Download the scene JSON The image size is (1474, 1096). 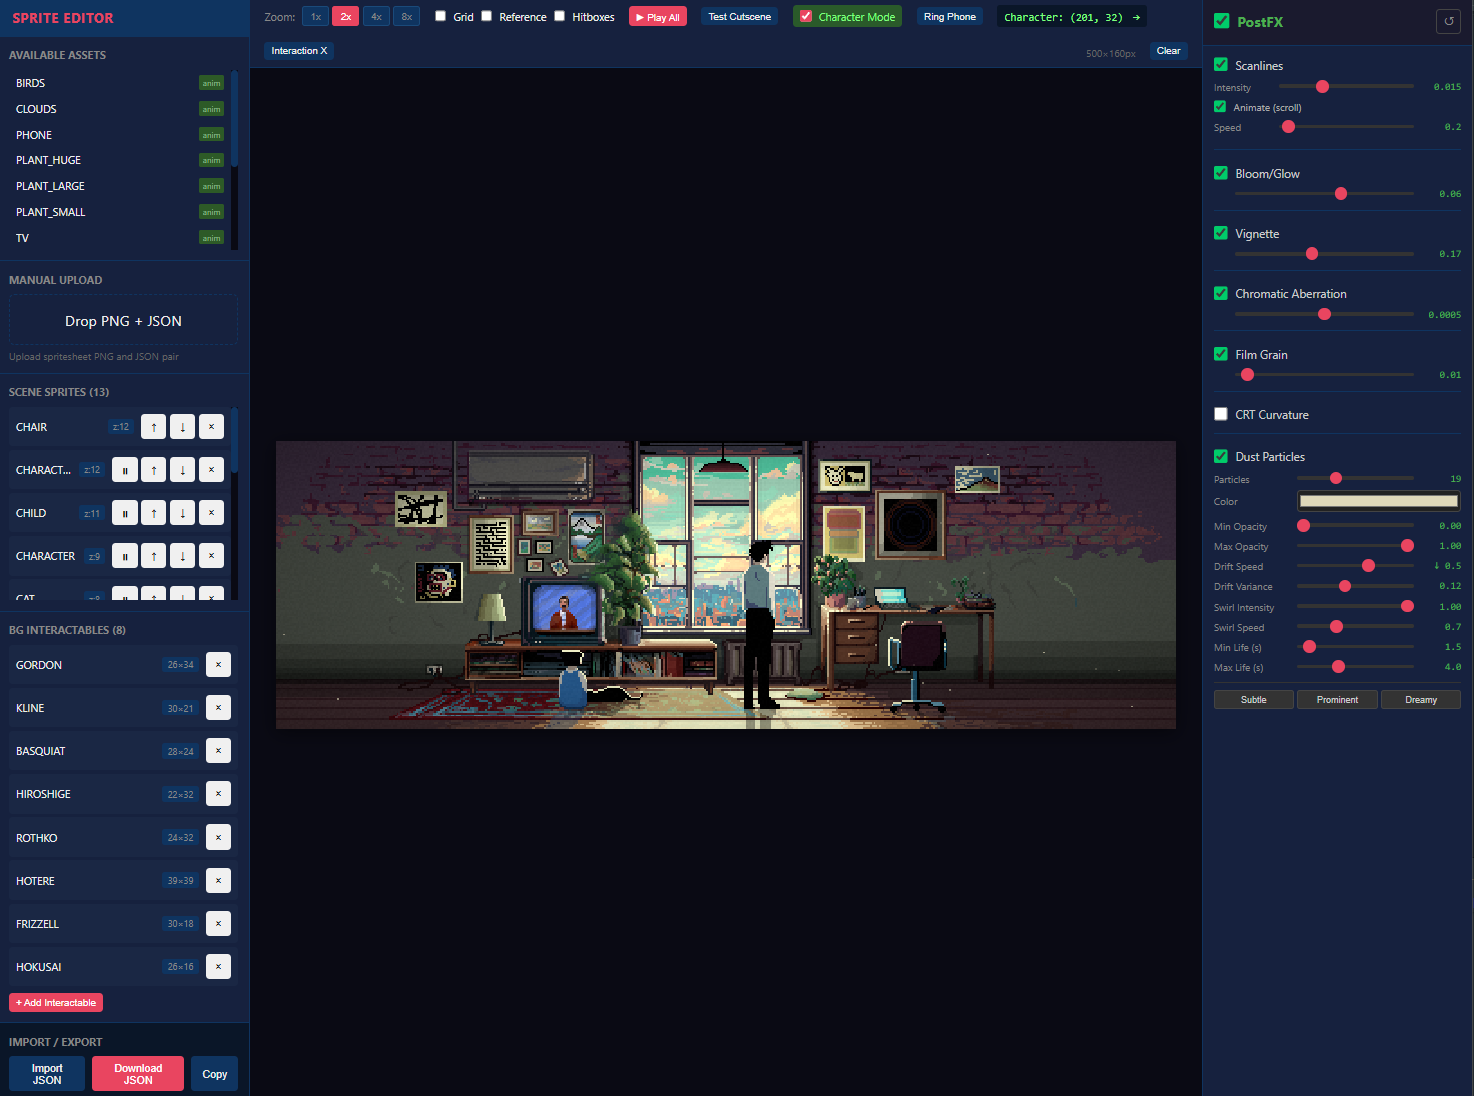[x=137, y=1073]
